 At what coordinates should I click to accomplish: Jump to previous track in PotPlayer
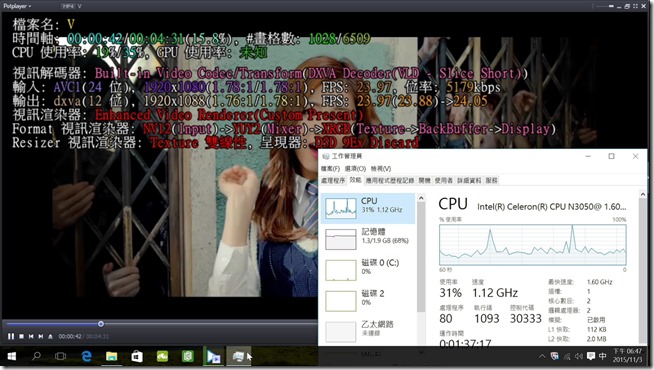31,336
